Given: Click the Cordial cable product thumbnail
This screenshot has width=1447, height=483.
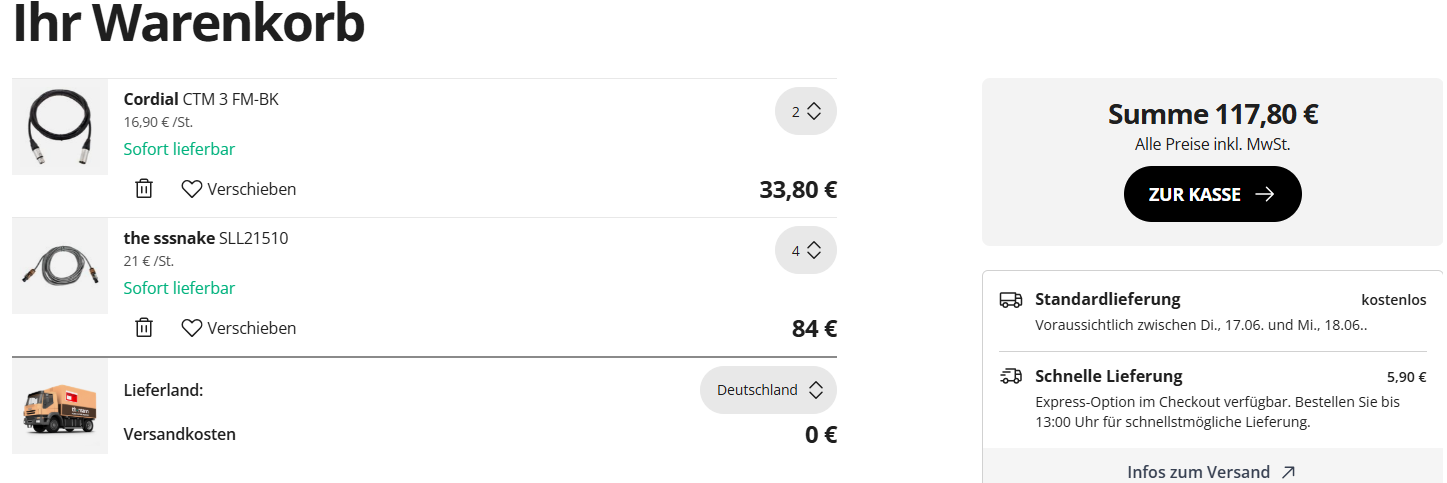Looking at the screenshot, I should click(x=60, y=127).
